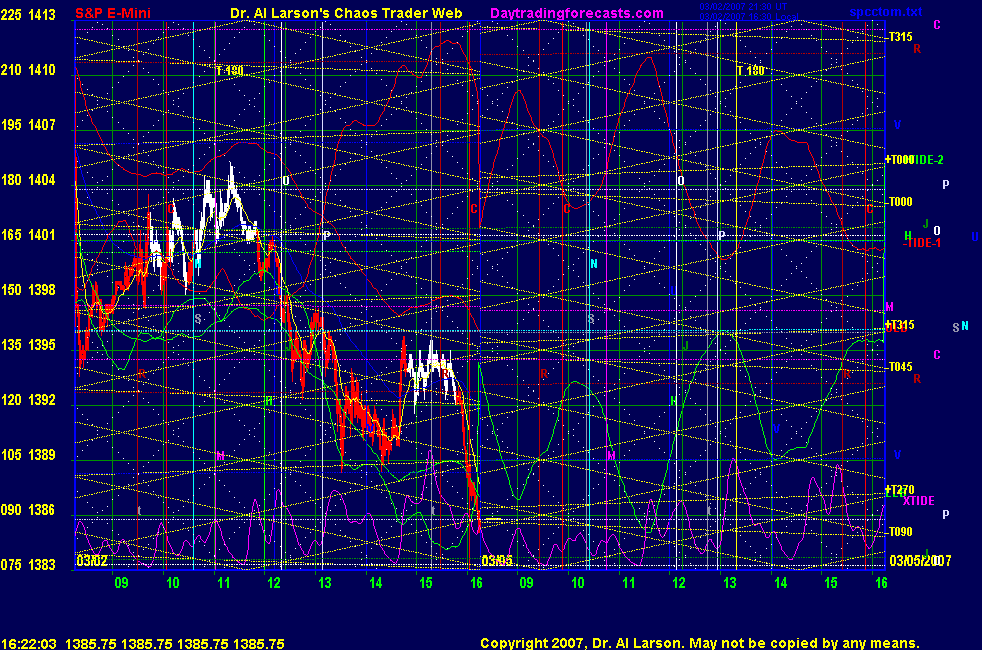982x650 pixels.
Task: Click the "090 1386" price axis label
Action: tap(28, 510)
